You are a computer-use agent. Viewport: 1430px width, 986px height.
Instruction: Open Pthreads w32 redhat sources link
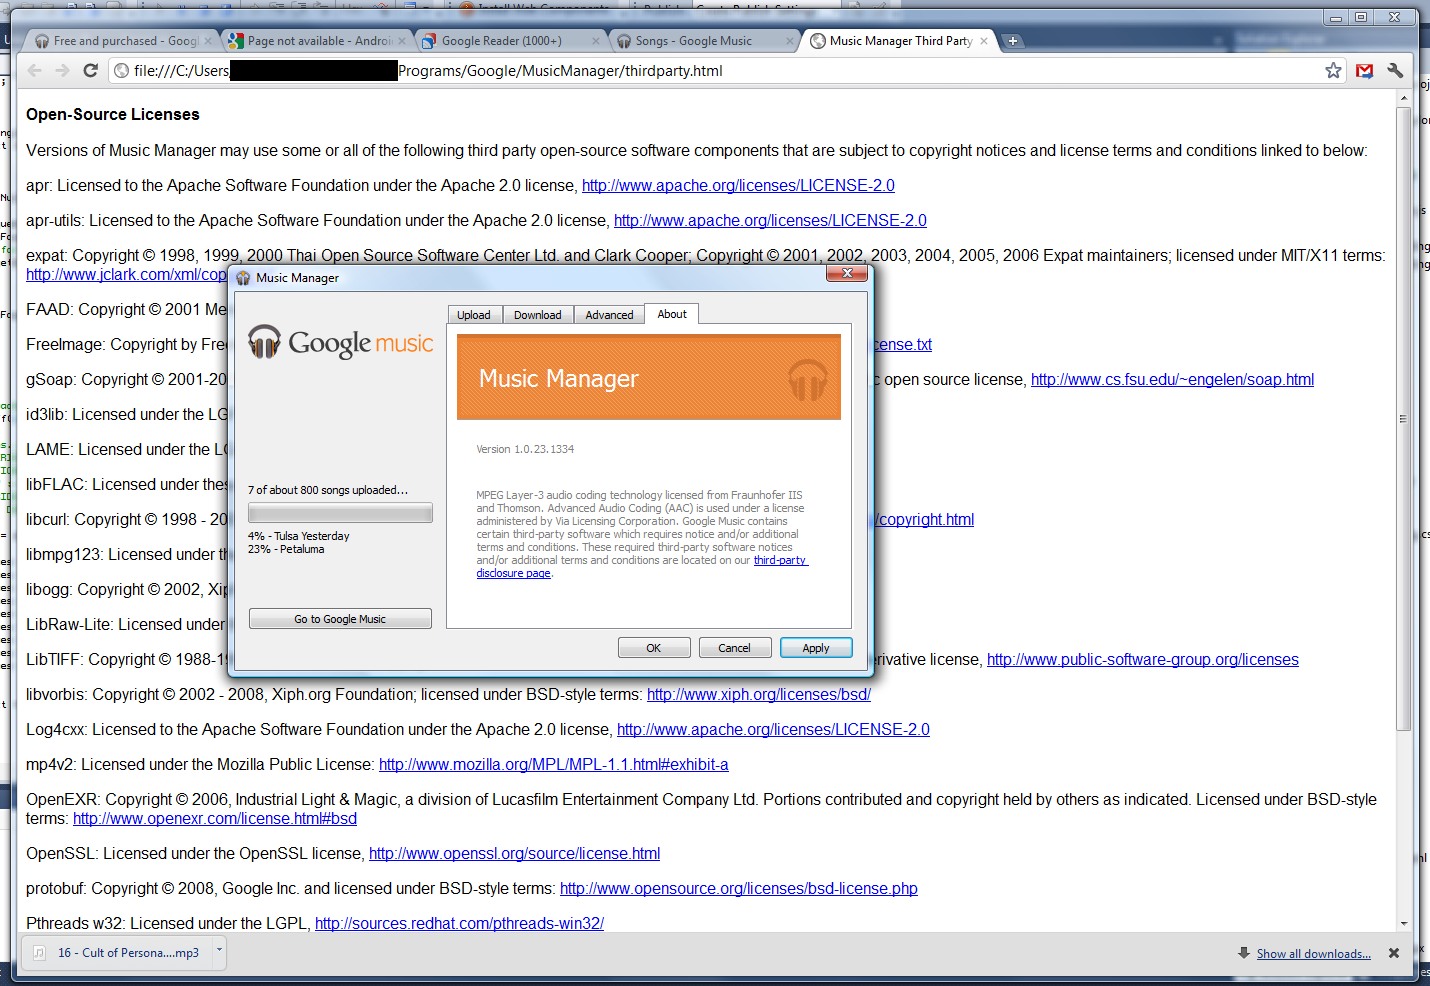tap(459, 924)
